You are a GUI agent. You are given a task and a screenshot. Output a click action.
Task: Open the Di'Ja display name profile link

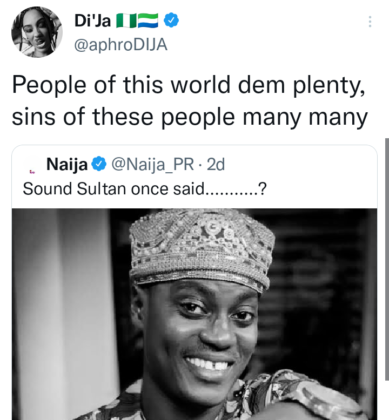(x=93, y=21)
